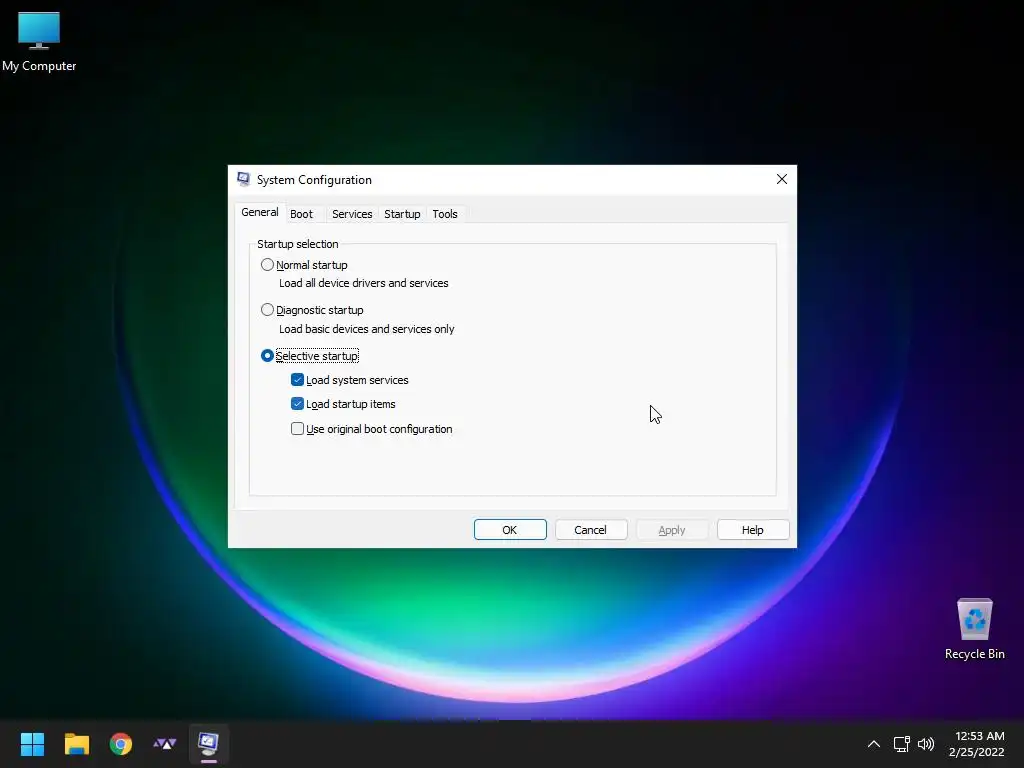Select the Recycle Bin desktop icon
This screenshot has height=768, width=1024.
tap(974, 630)
